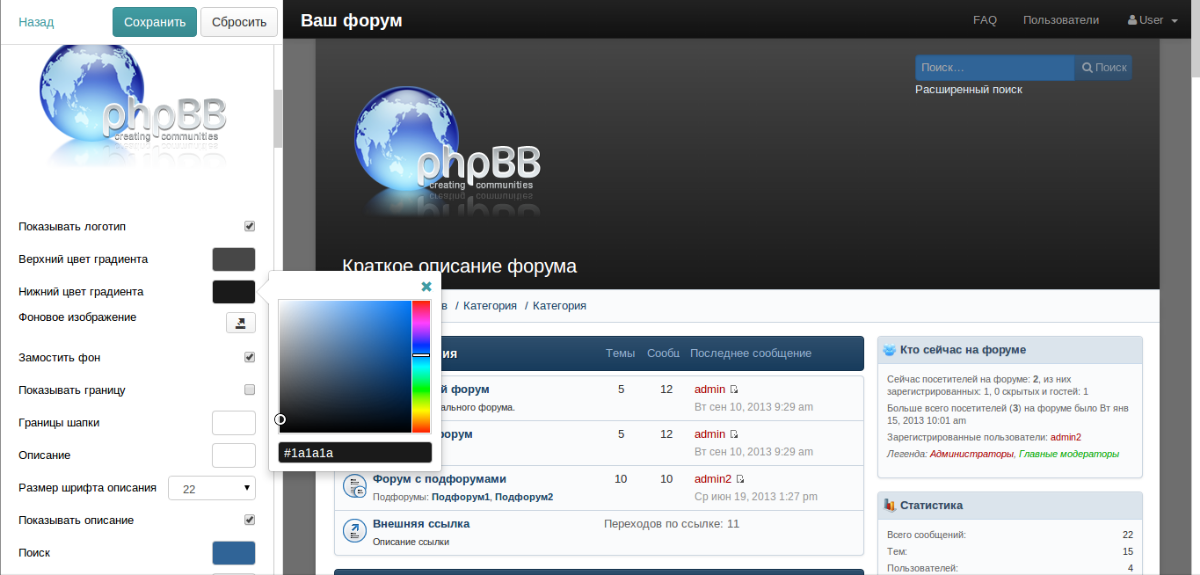1200x575 pixels.
Task: Toggle the Показывать описание checkbox
Action: coord(250,520)
